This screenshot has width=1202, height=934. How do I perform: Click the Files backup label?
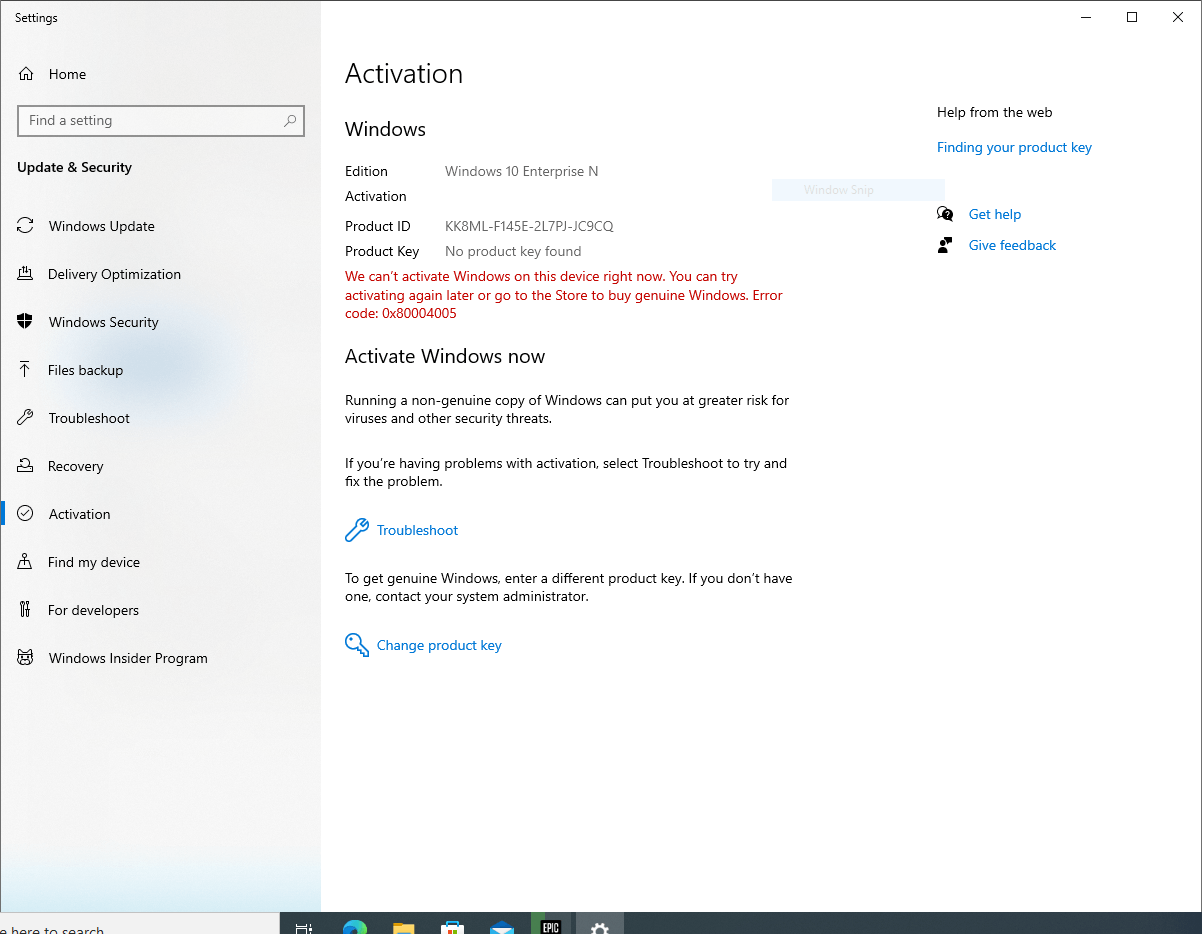click(x=85, y=370)
